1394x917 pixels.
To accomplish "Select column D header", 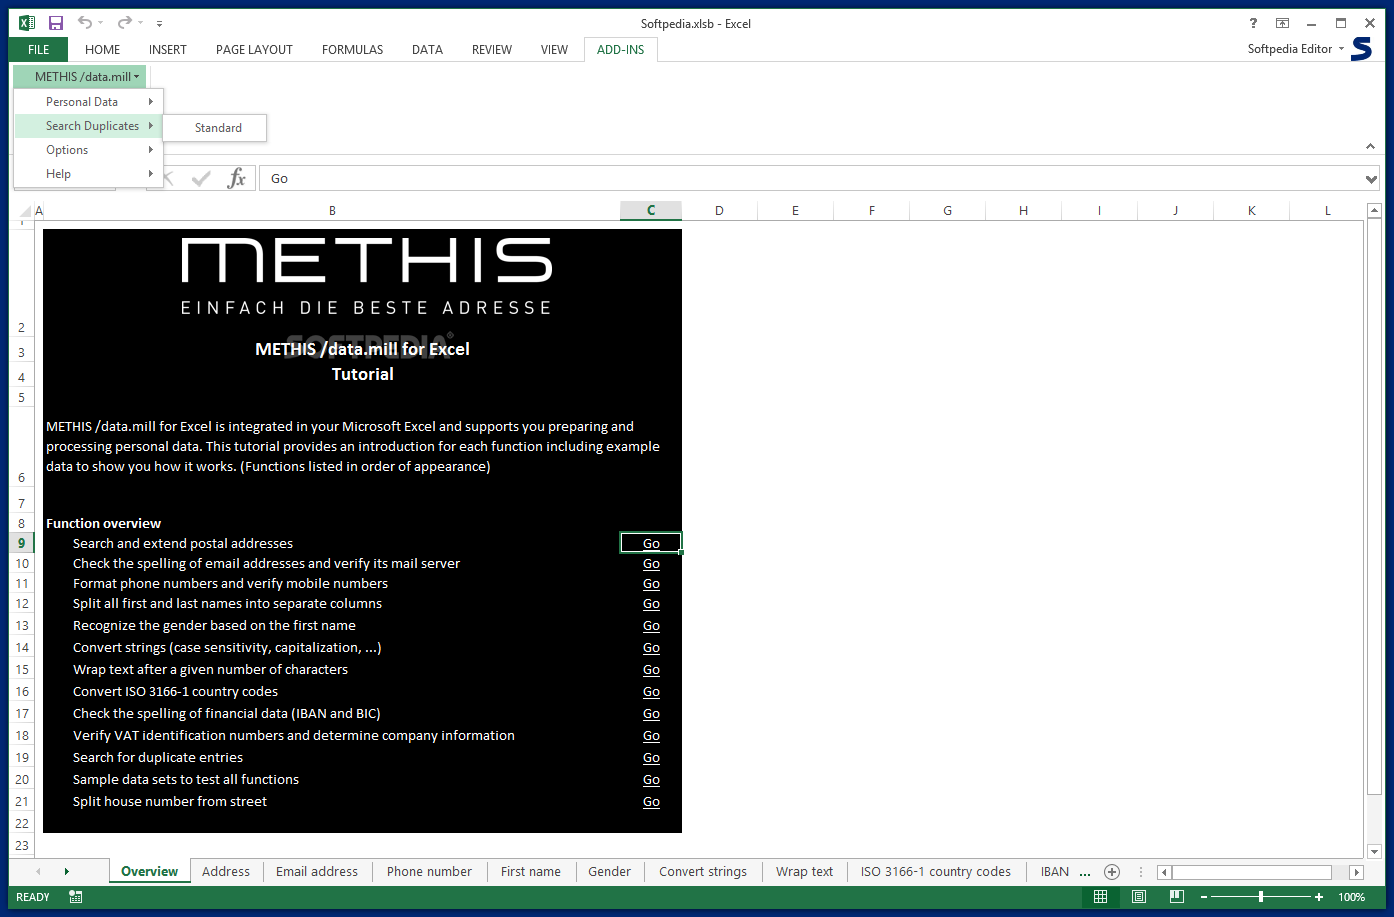I will [x=719, y=210].
